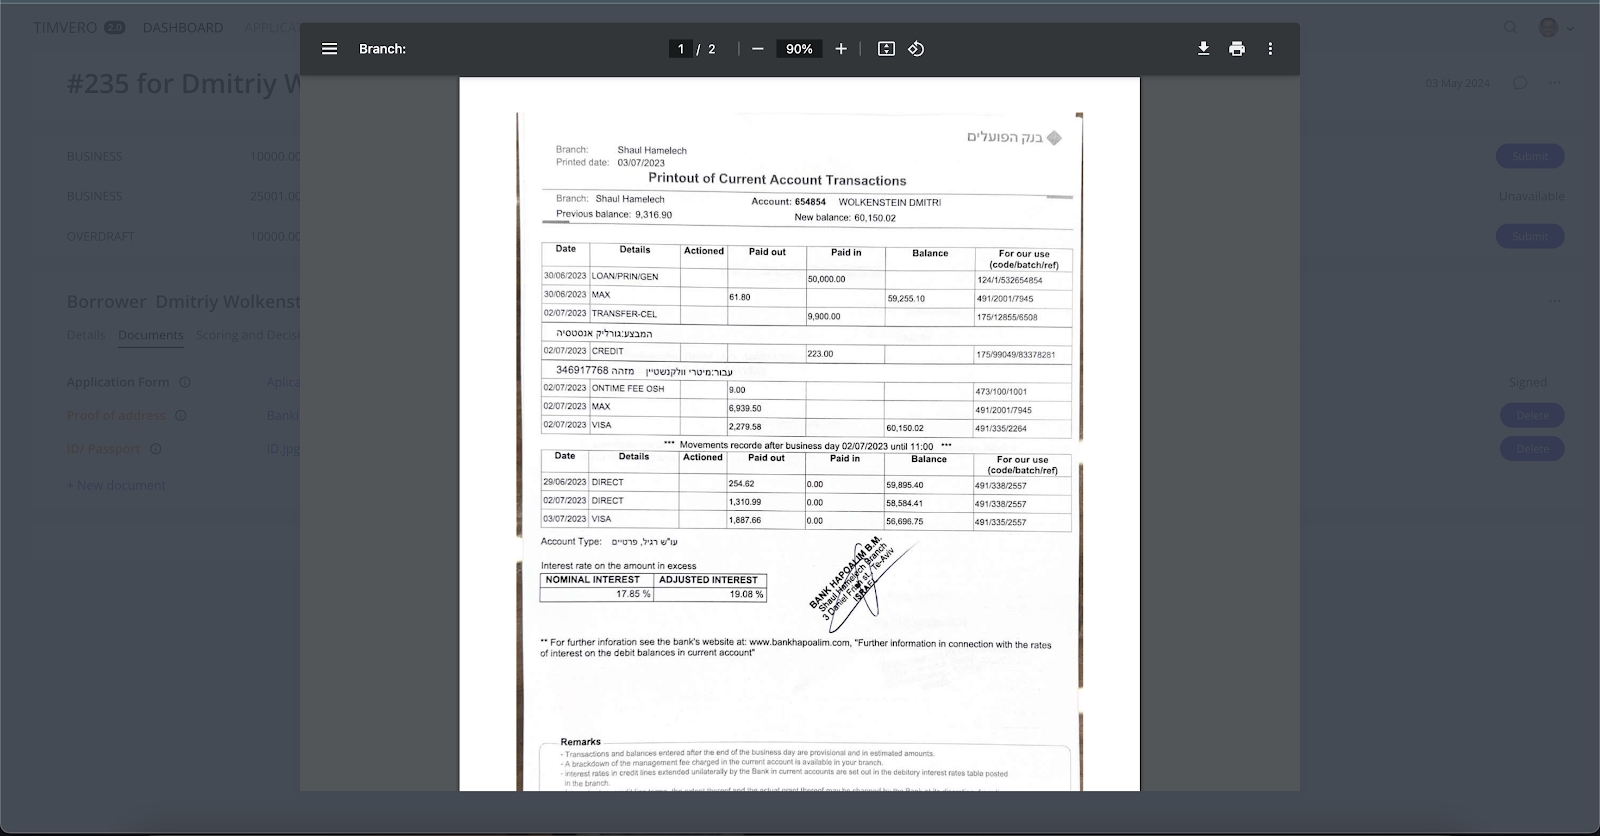Open the PDF sidebar hamburger menu
Viewport: 1600px width, 836px height.
click(x=329, y=49)
